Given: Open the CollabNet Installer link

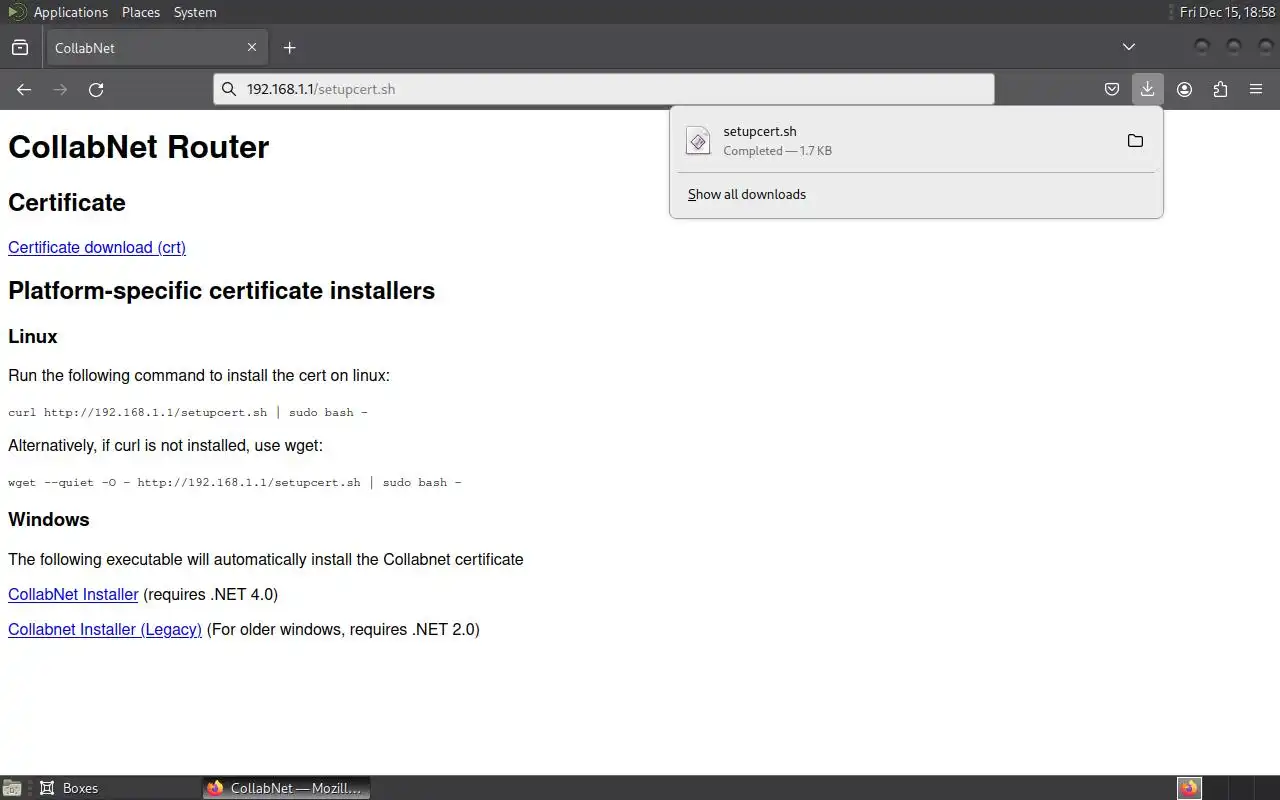Looking at the screenshot, I should [73, 594].
